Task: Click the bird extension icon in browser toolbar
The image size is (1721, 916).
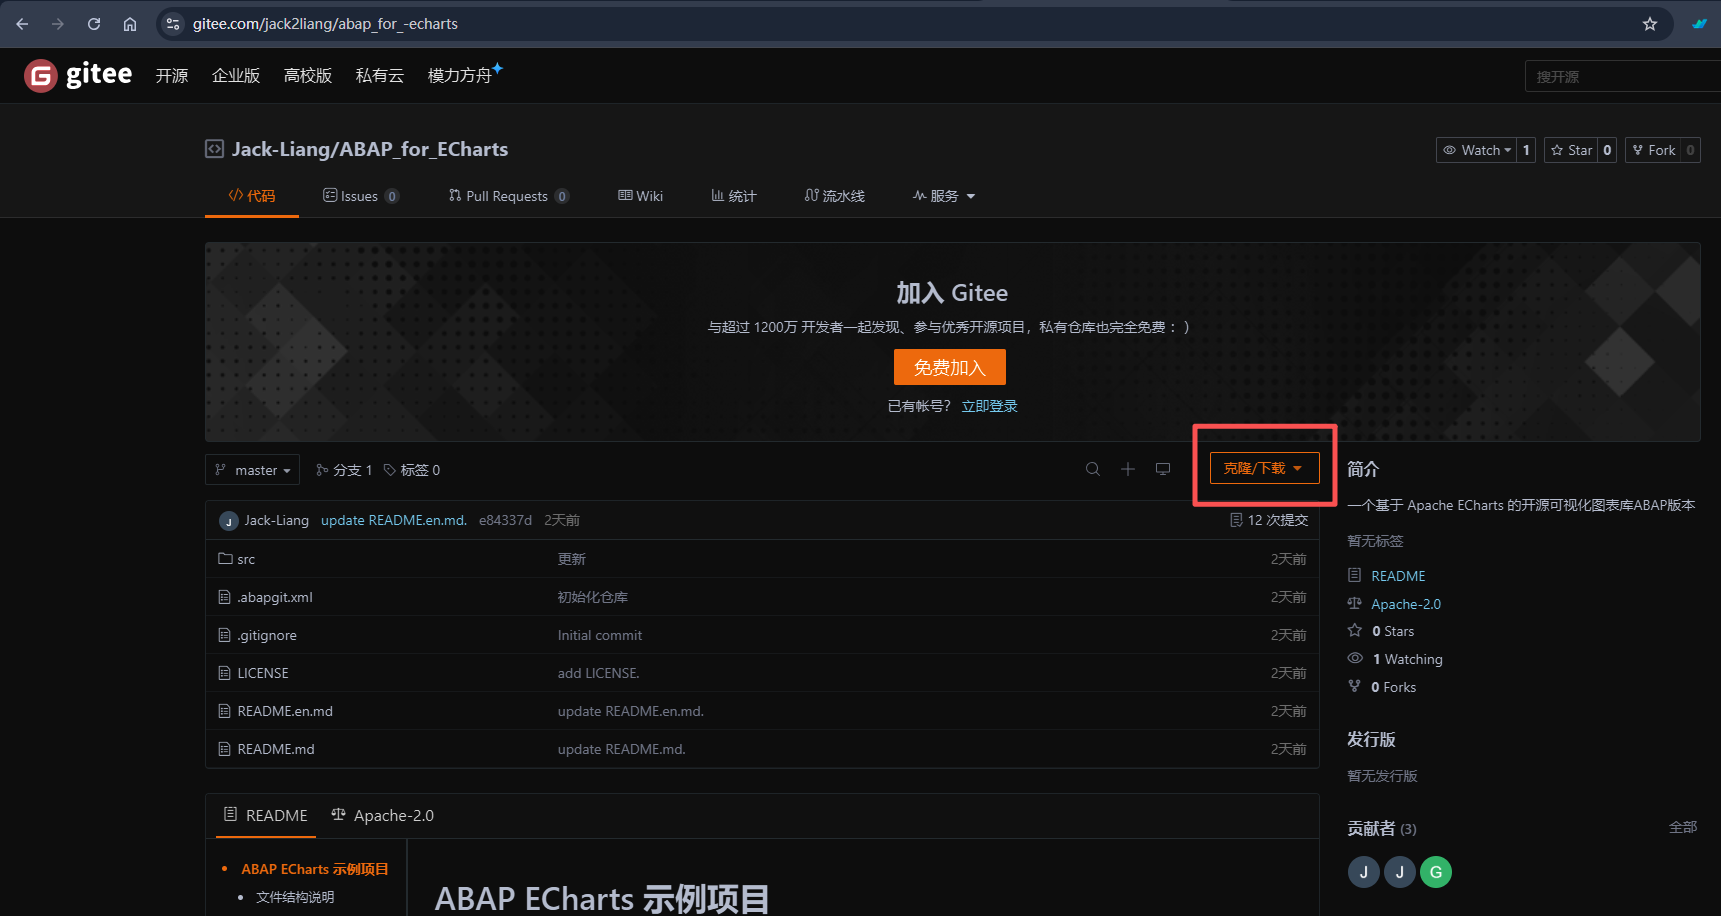Action: (1700, 24)
